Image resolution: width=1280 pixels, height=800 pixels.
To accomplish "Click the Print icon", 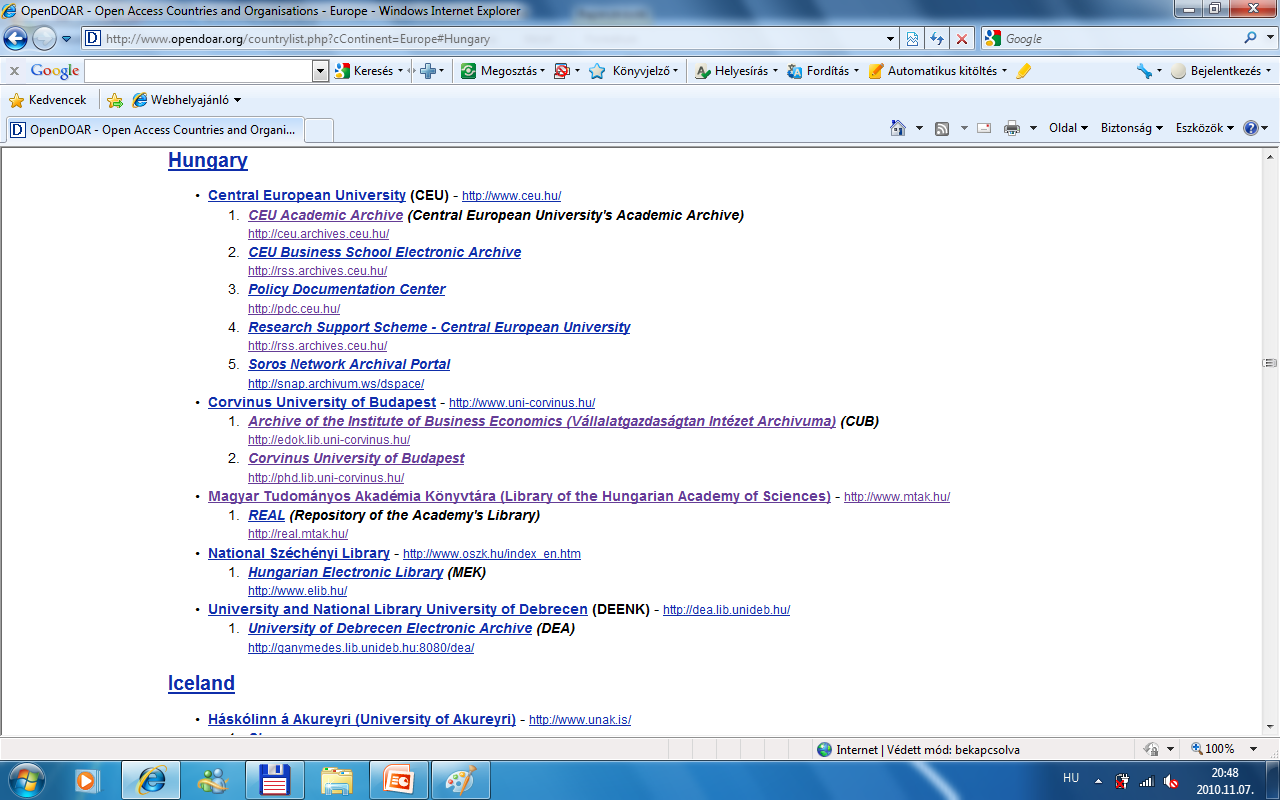I will (1012, 128).
